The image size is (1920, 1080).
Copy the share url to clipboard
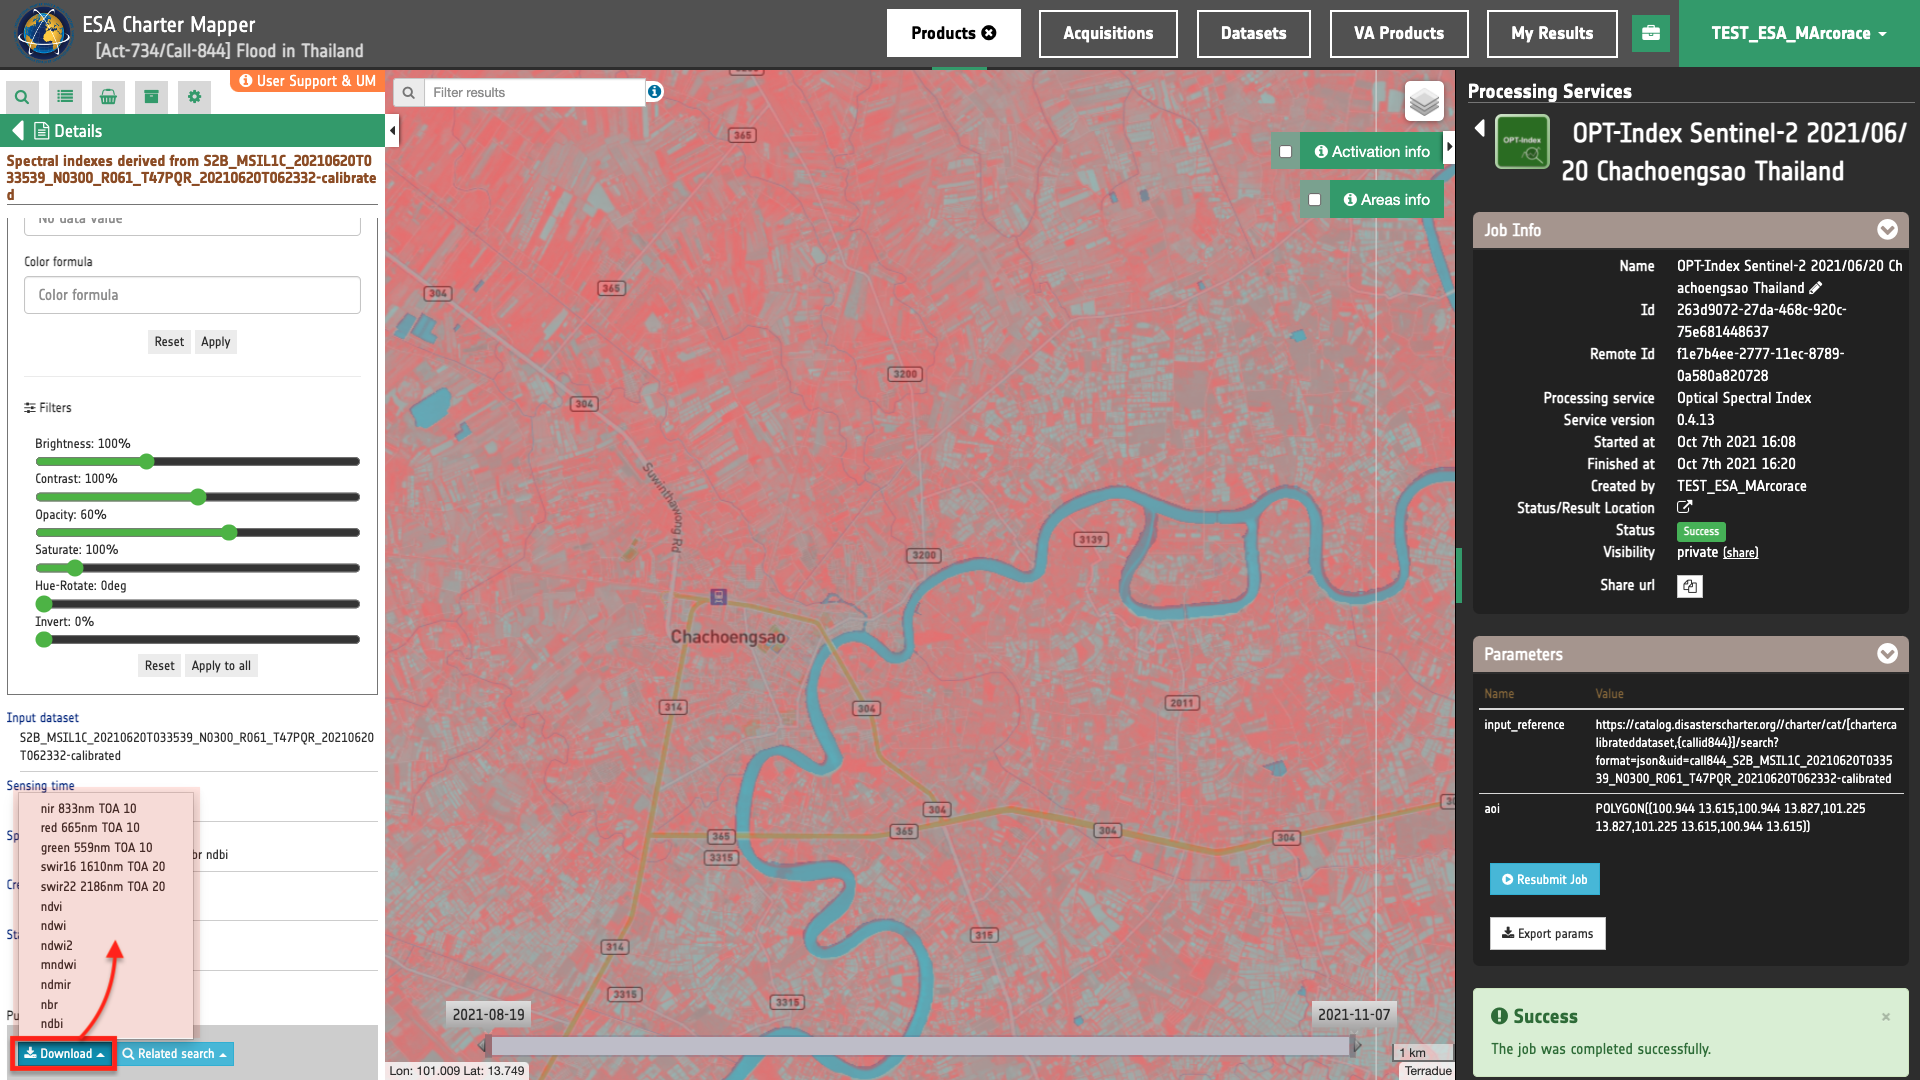(x=1690, y=586)
